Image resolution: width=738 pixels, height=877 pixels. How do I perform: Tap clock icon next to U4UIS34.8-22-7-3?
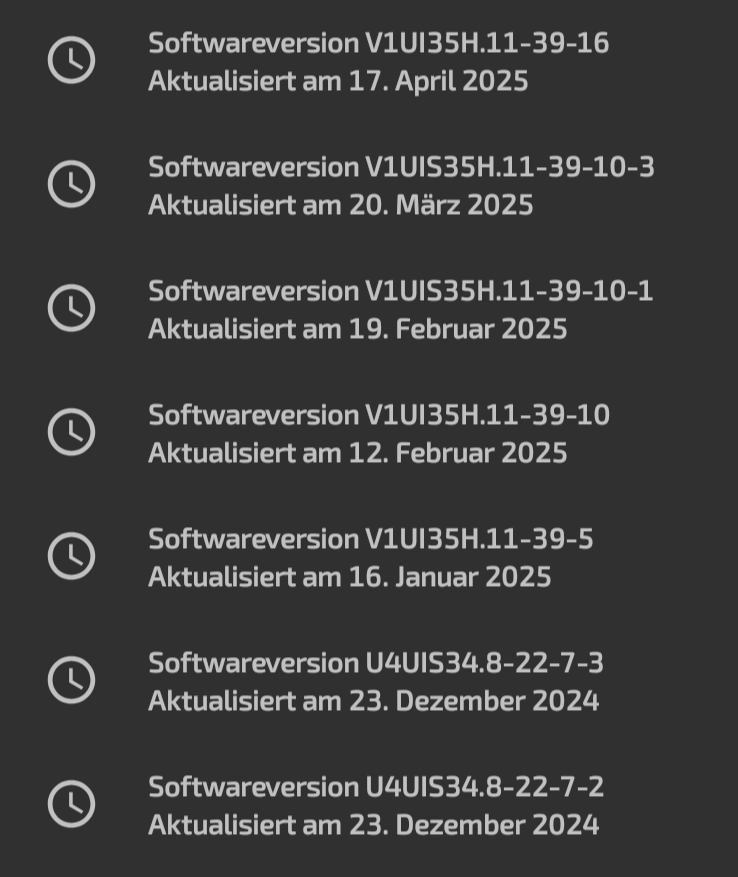pyautogui.click(x=71, y=681)
